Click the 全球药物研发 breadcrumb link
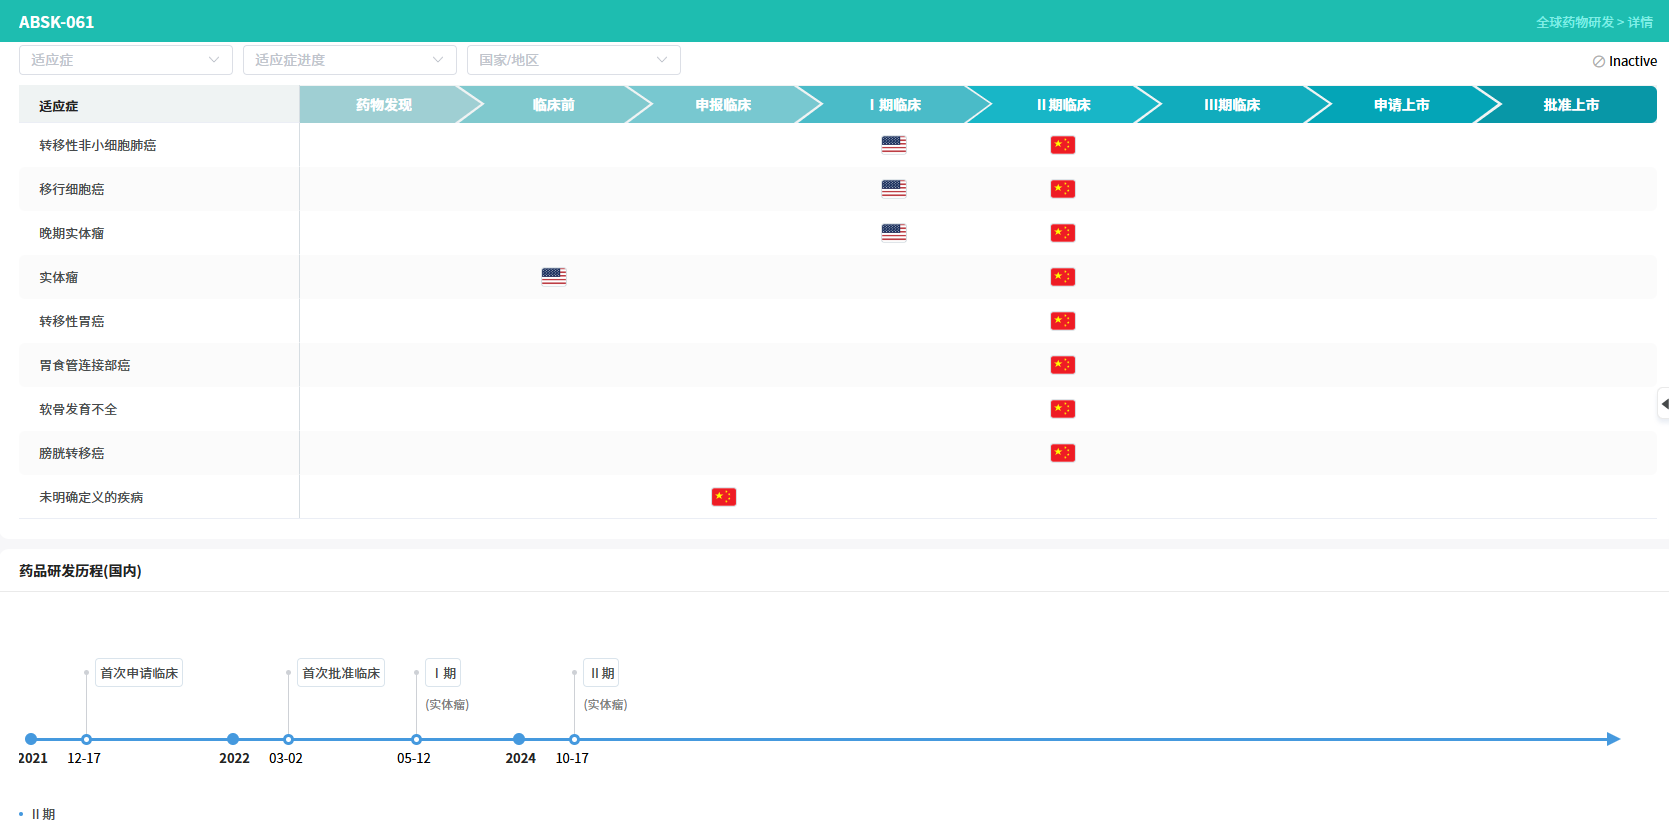 [x=1574, y=22]
